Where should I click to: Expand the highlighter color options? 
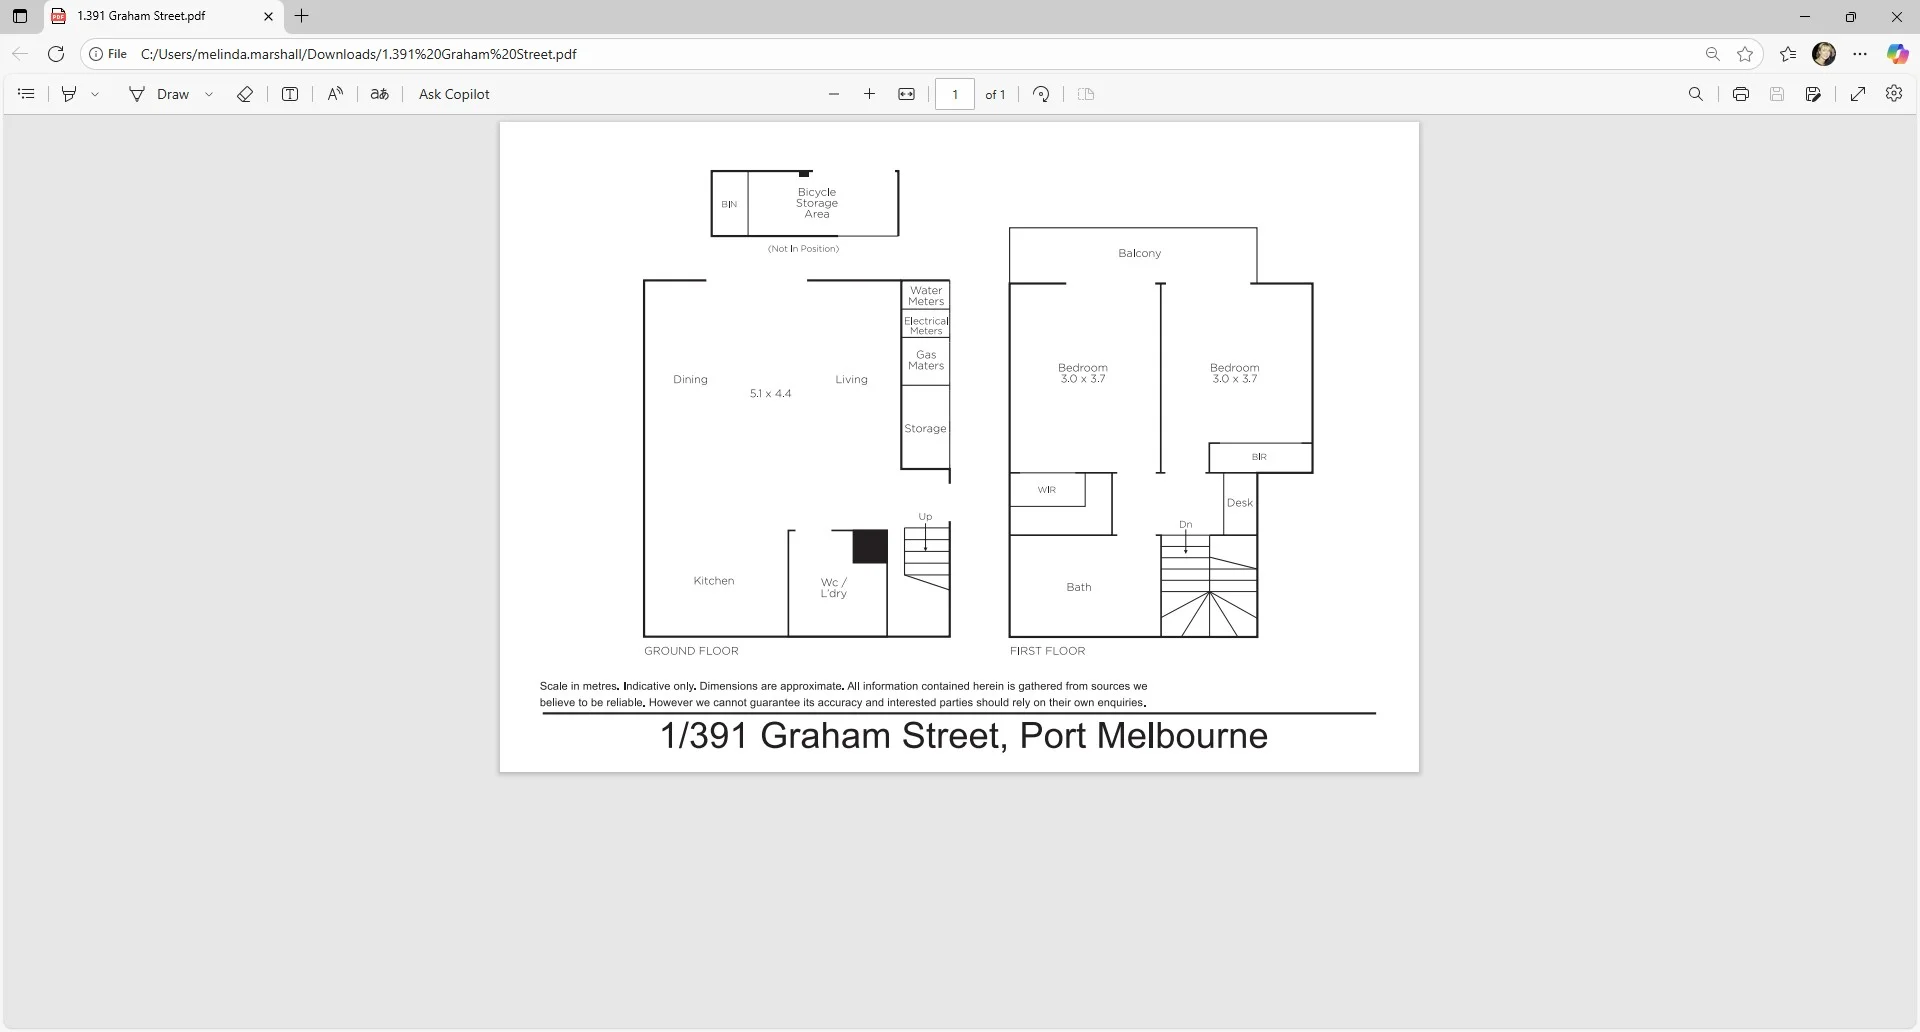pyautogui.click(x=95, y=94)
